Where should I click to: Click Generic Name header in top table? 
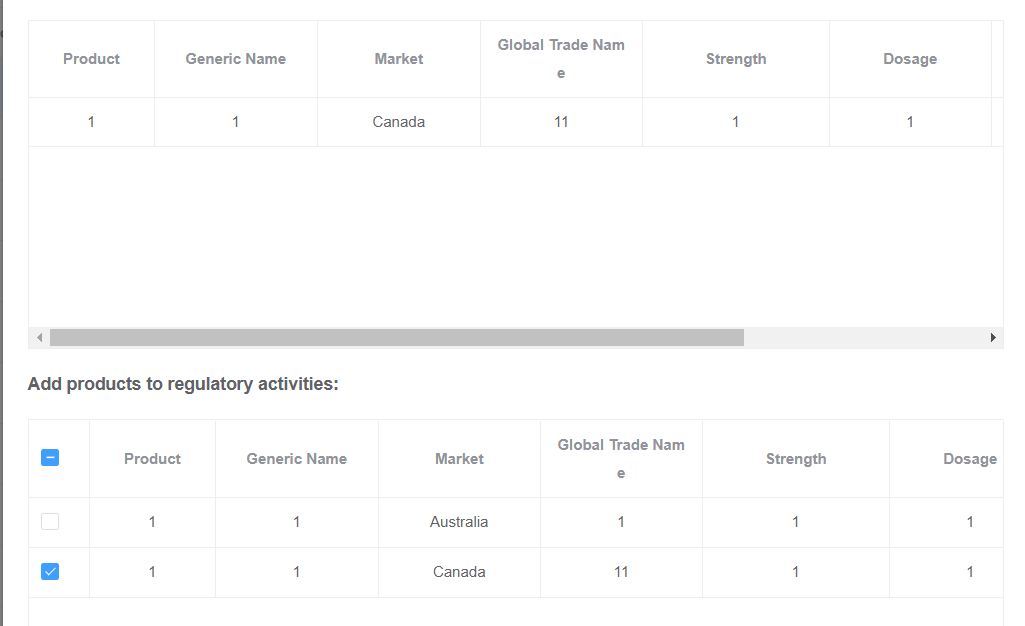pyautogui.click(x=235, y=59)
